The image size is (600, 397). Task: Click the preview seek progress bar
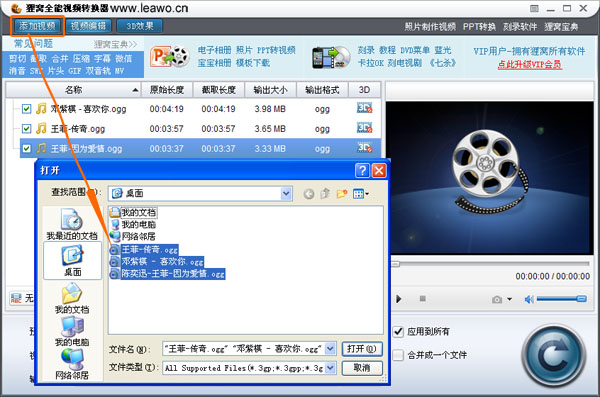[490, 264]
